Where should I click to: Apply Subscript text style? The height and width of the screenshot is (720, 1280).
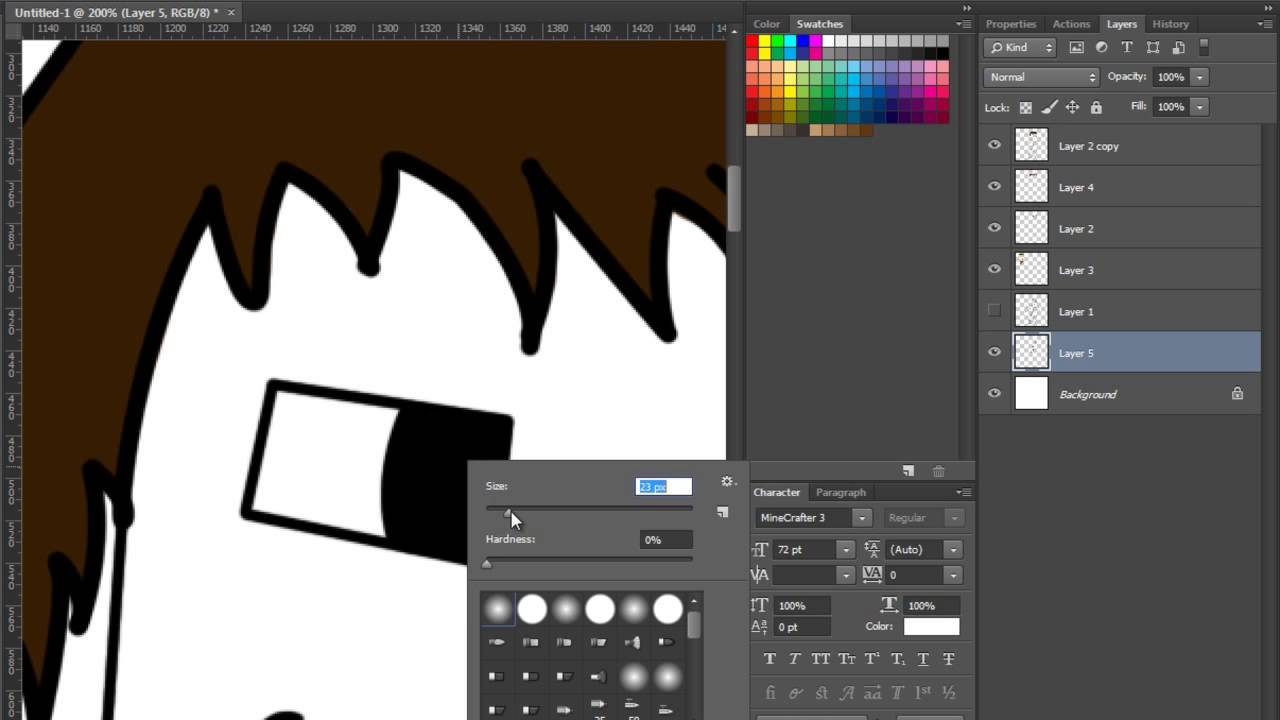[x=897, y=659]
